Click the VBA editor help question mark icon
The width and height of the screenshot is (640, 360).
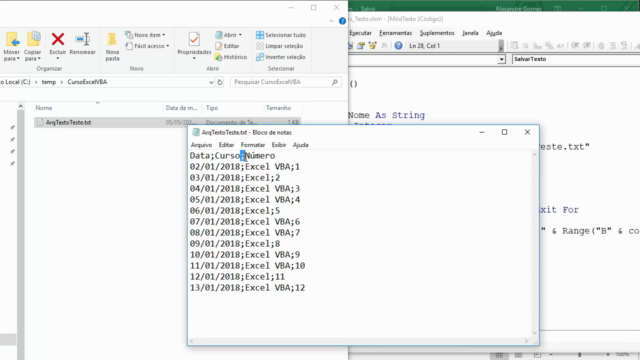(398, 46)
